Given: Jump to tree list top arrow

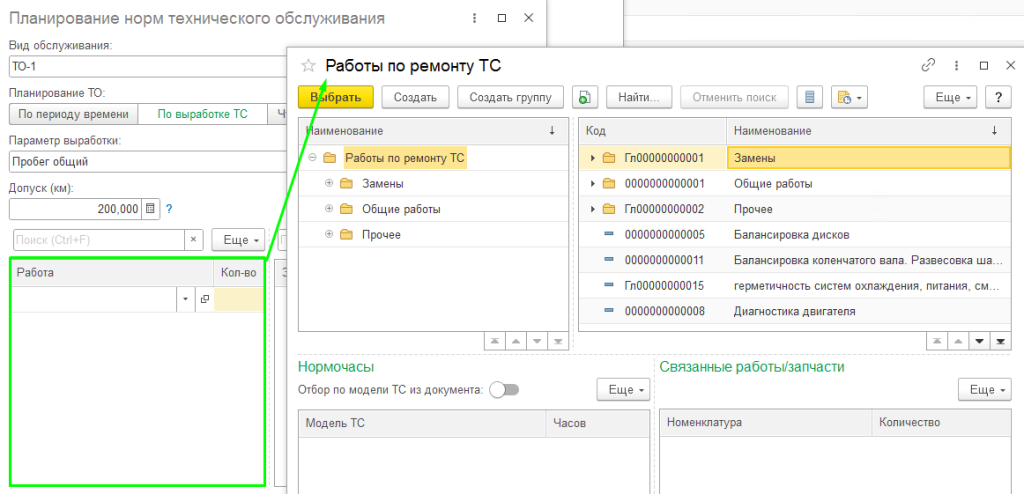Looking at the screenshot, I should (495, 341).
